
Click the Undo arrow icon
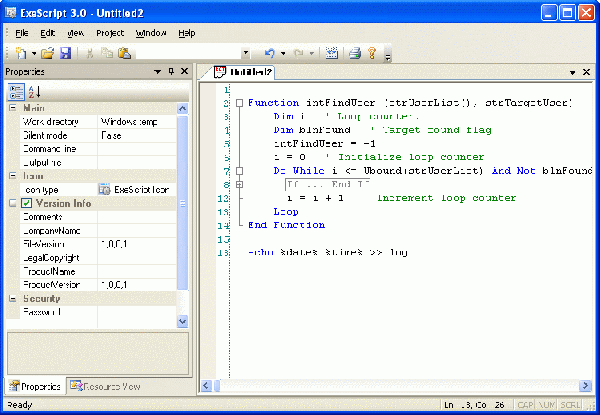coord(269,52)
